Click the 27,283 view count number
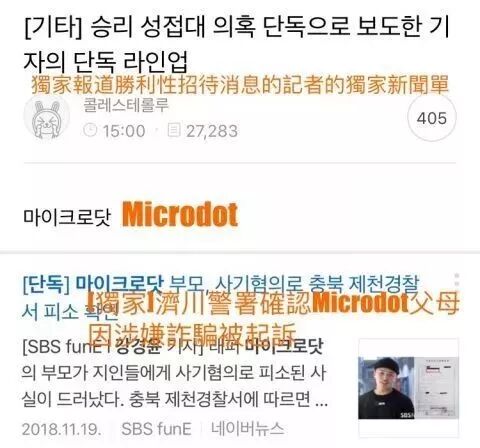 (x=212, y=131)
